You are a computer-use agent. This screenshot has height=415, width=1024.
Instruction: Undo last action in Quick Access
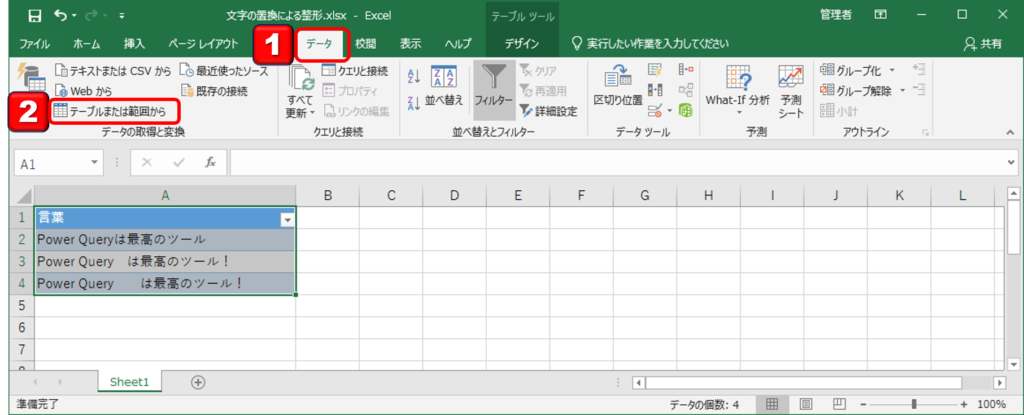click(x=58, y=15)
